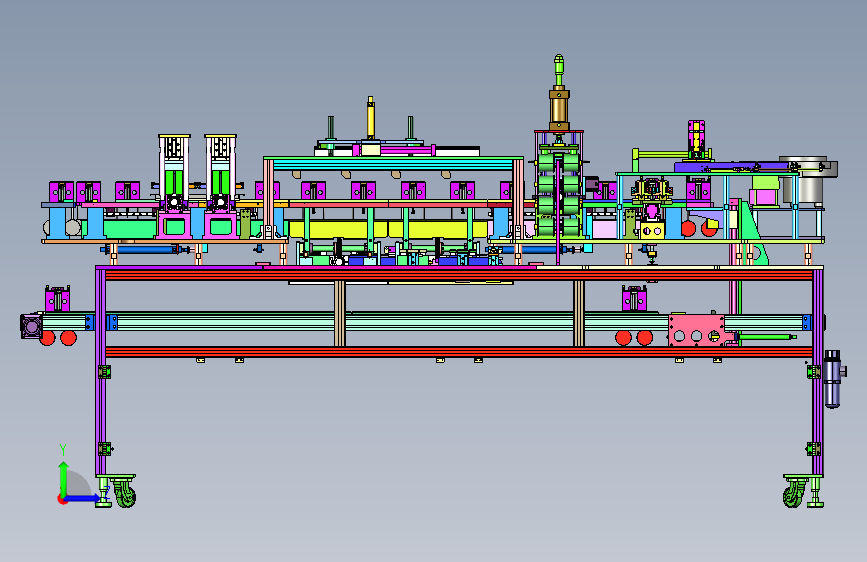Viewport: 867px width, 562px height.
Task: Select the dark blue air filter on right leg
Action: [832, 379]
